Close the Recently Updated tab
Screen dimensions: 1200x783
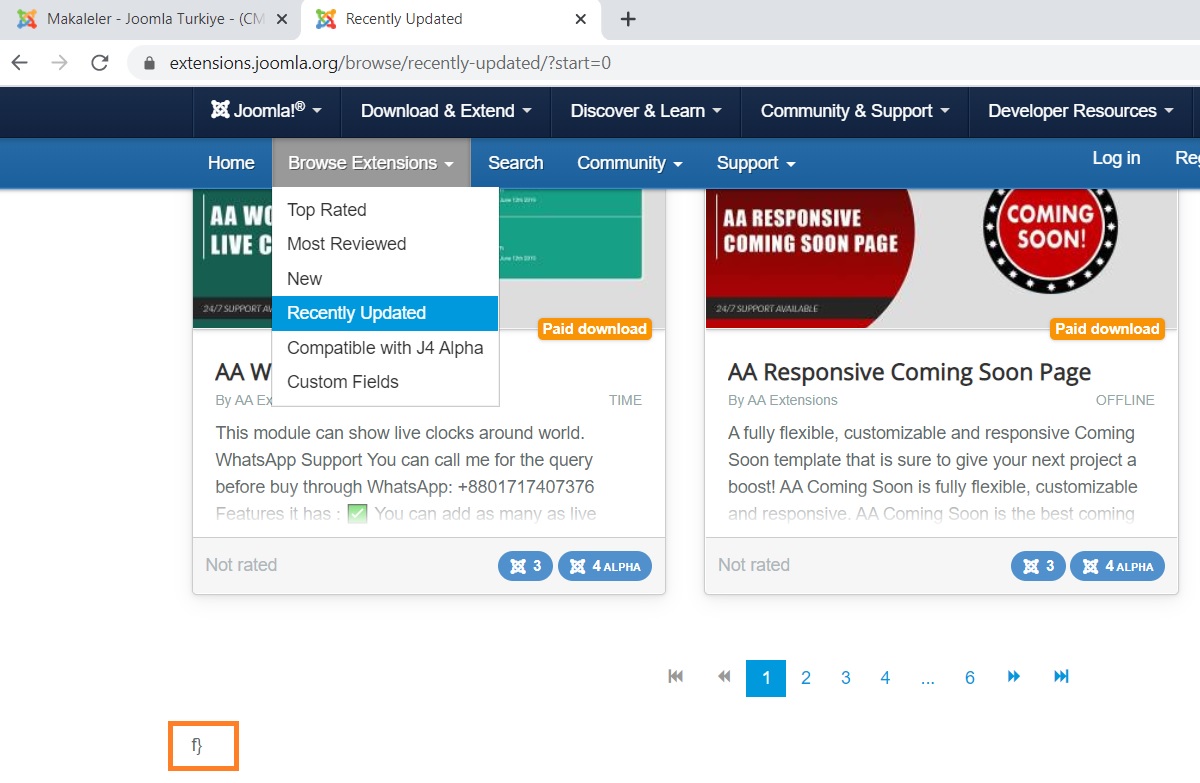(x=581, y=19)
